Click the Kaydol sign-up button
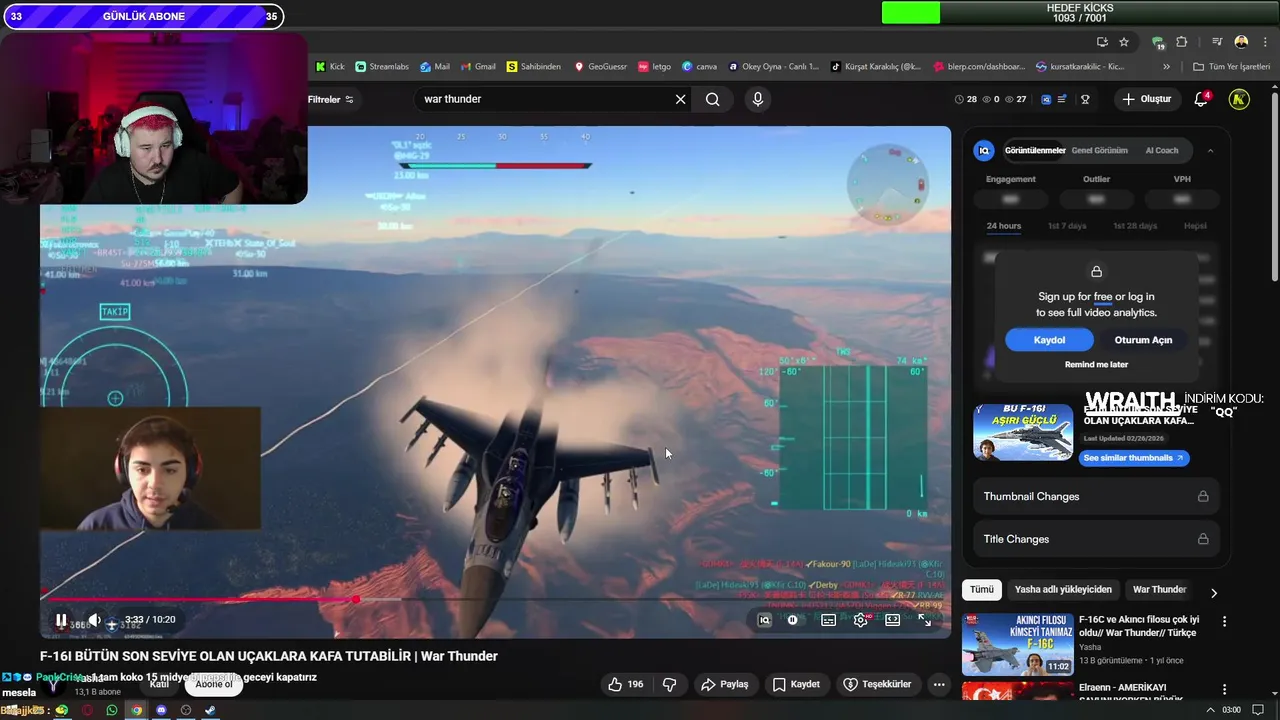The height and width of the screenshot is (720, 1280). coord(1049,340)
